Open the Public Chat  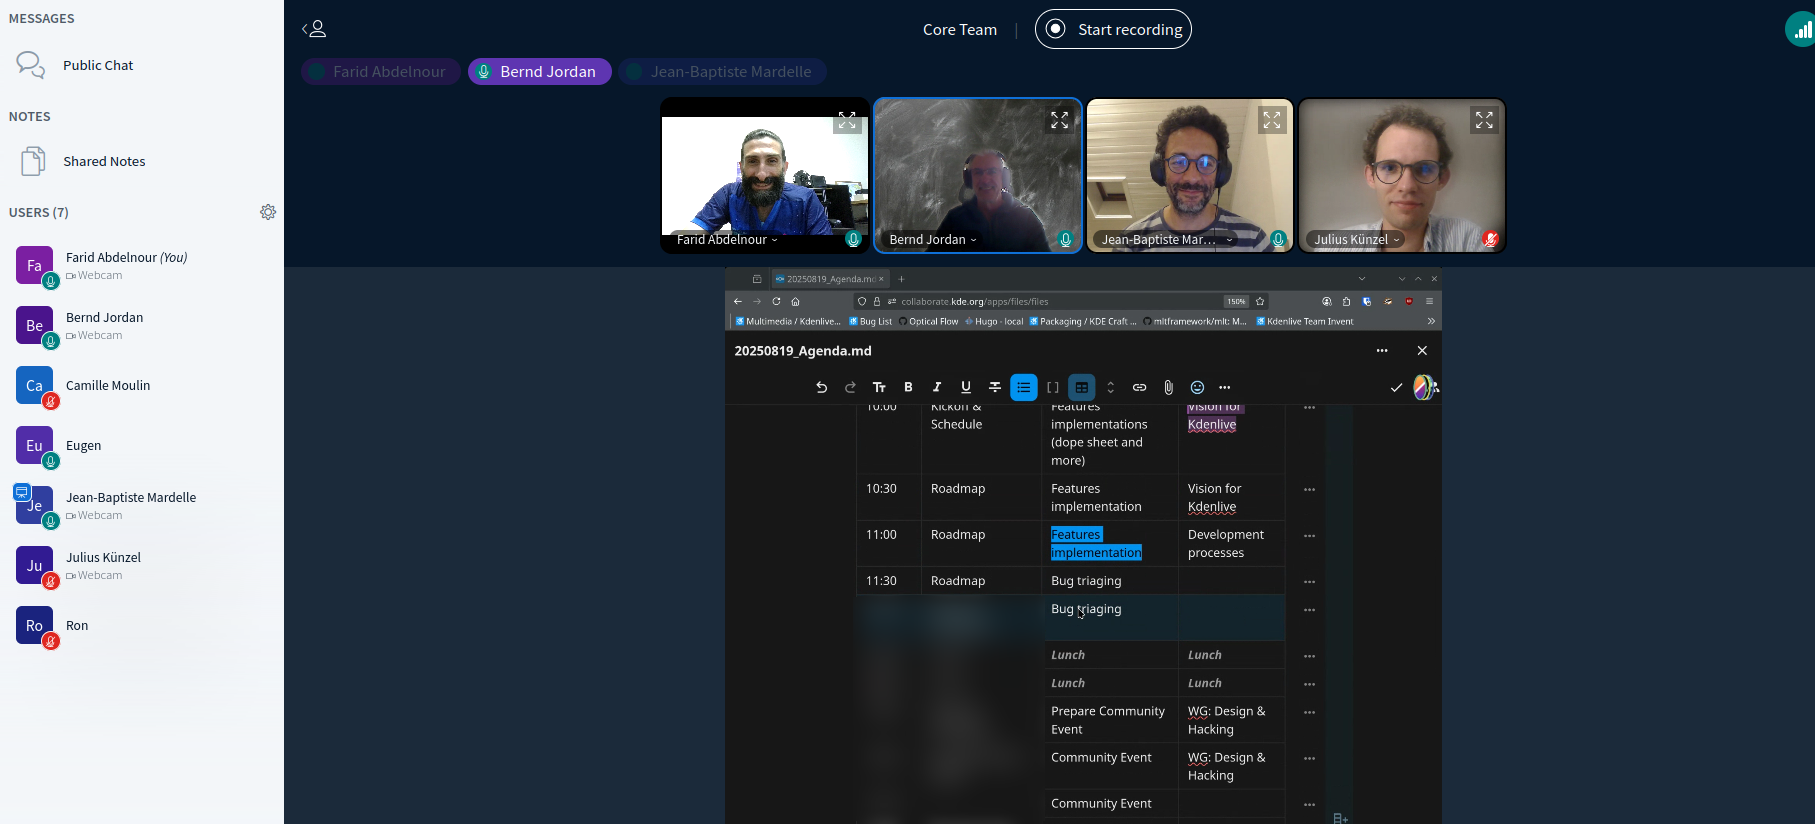(97, 65)
